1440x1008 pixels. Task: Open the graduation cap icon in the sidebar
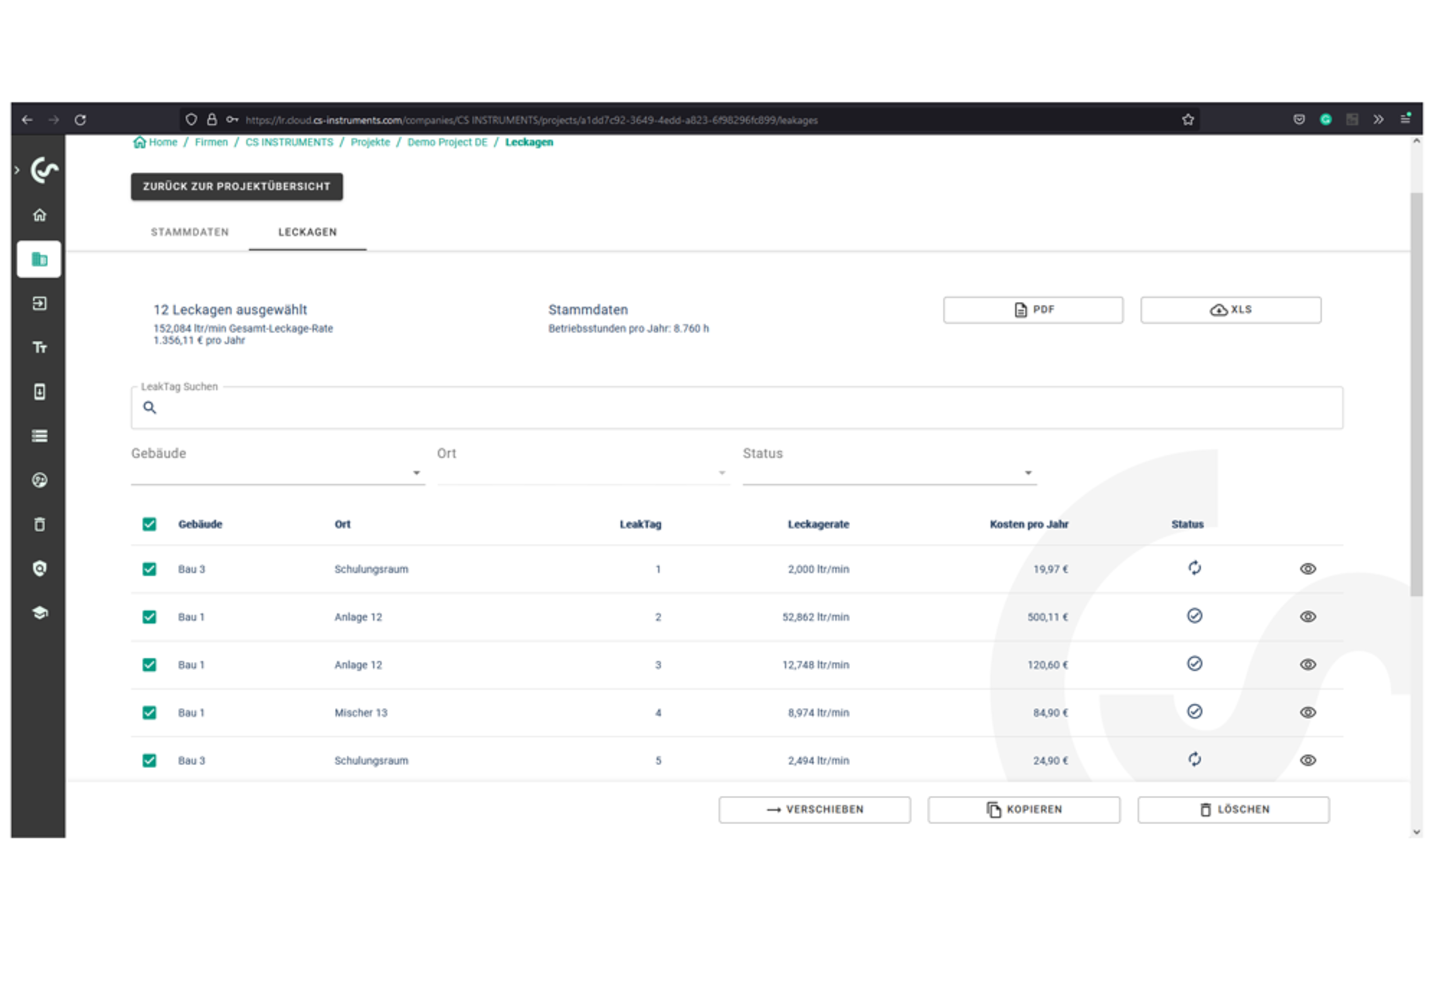coord(40,612)
